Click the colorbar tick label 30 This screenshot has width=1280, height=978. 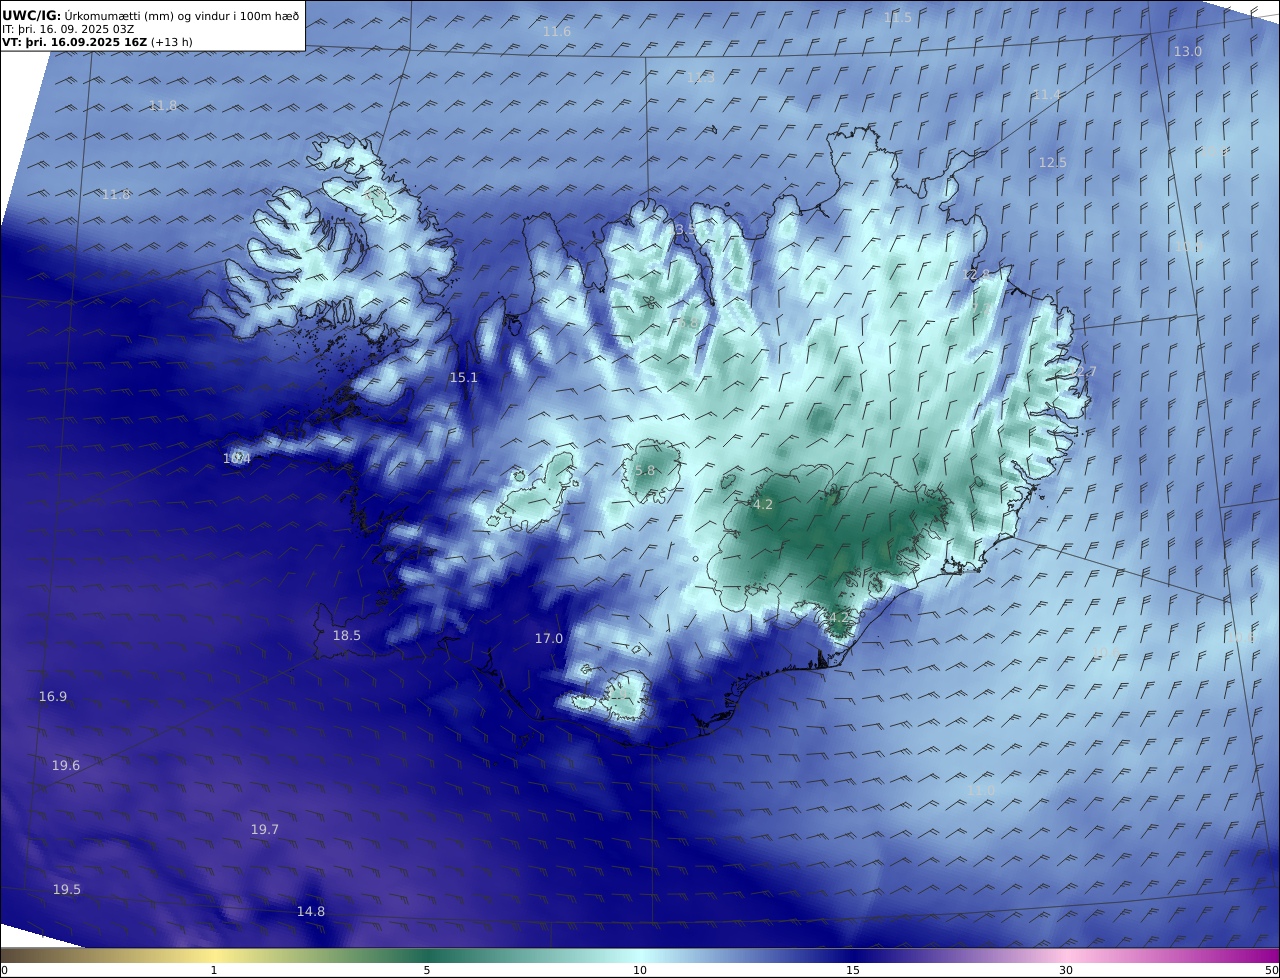(1066, 971)
